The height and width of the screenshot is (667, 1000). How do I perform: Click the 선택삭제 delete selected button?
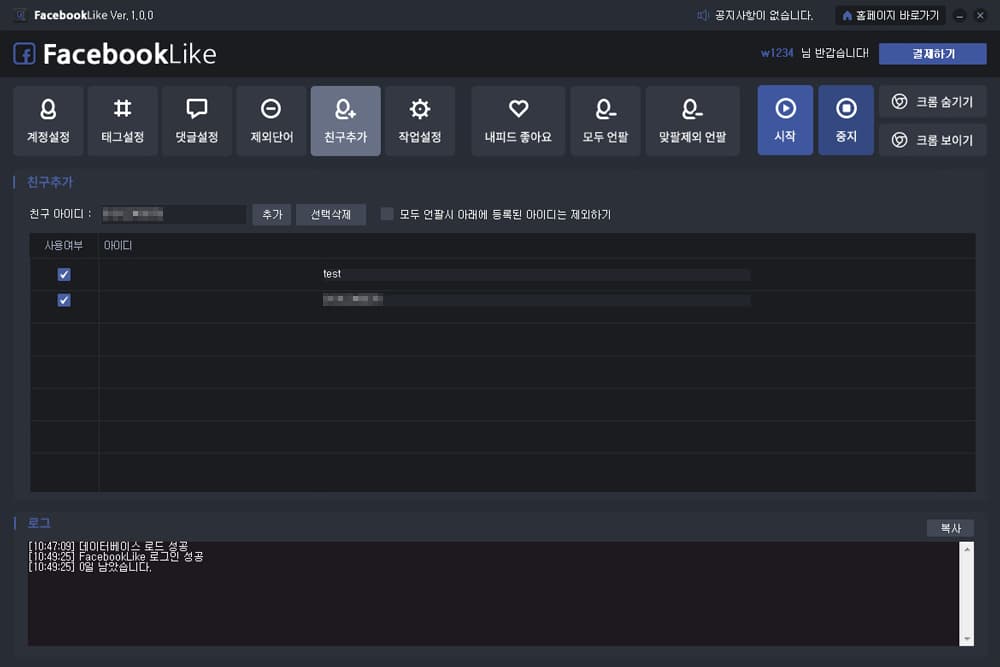click(x=330, y=214)
